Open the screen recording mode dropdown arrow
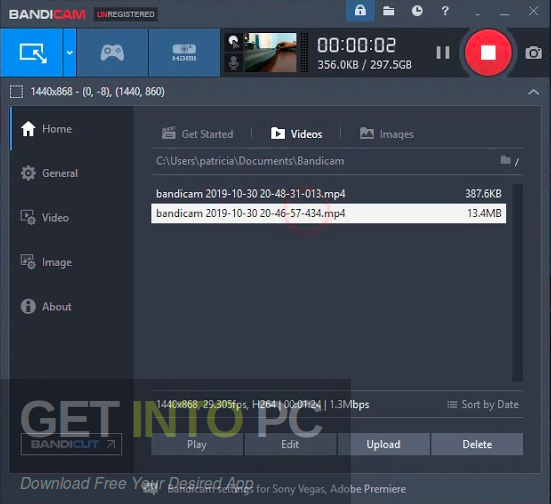Screen dimensions: 551x504 [70, 53]
